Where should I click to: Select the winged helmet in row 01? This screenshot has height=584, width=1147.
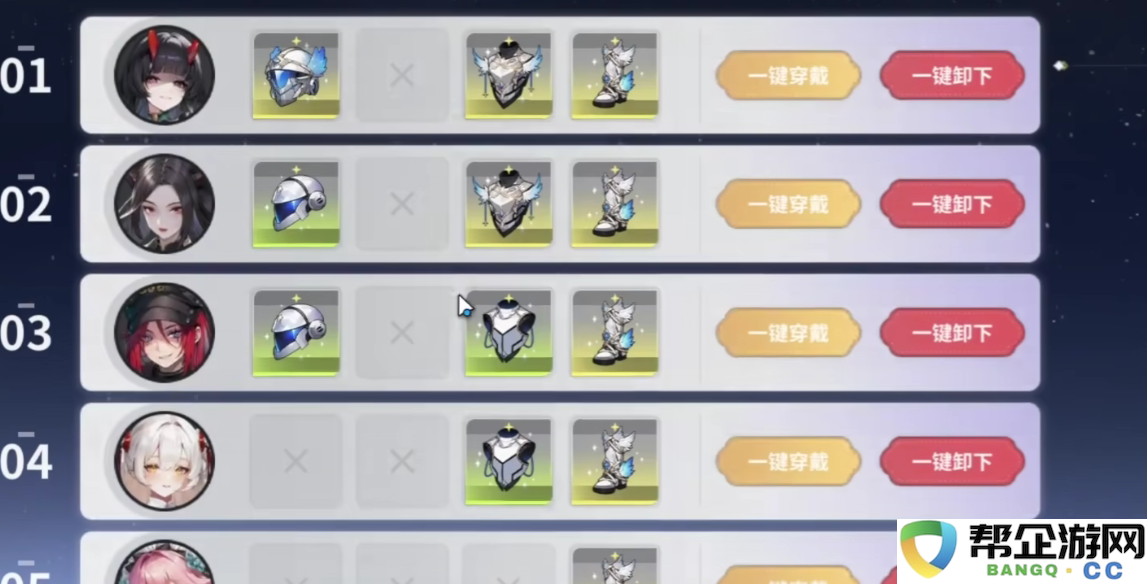(296, 75)
